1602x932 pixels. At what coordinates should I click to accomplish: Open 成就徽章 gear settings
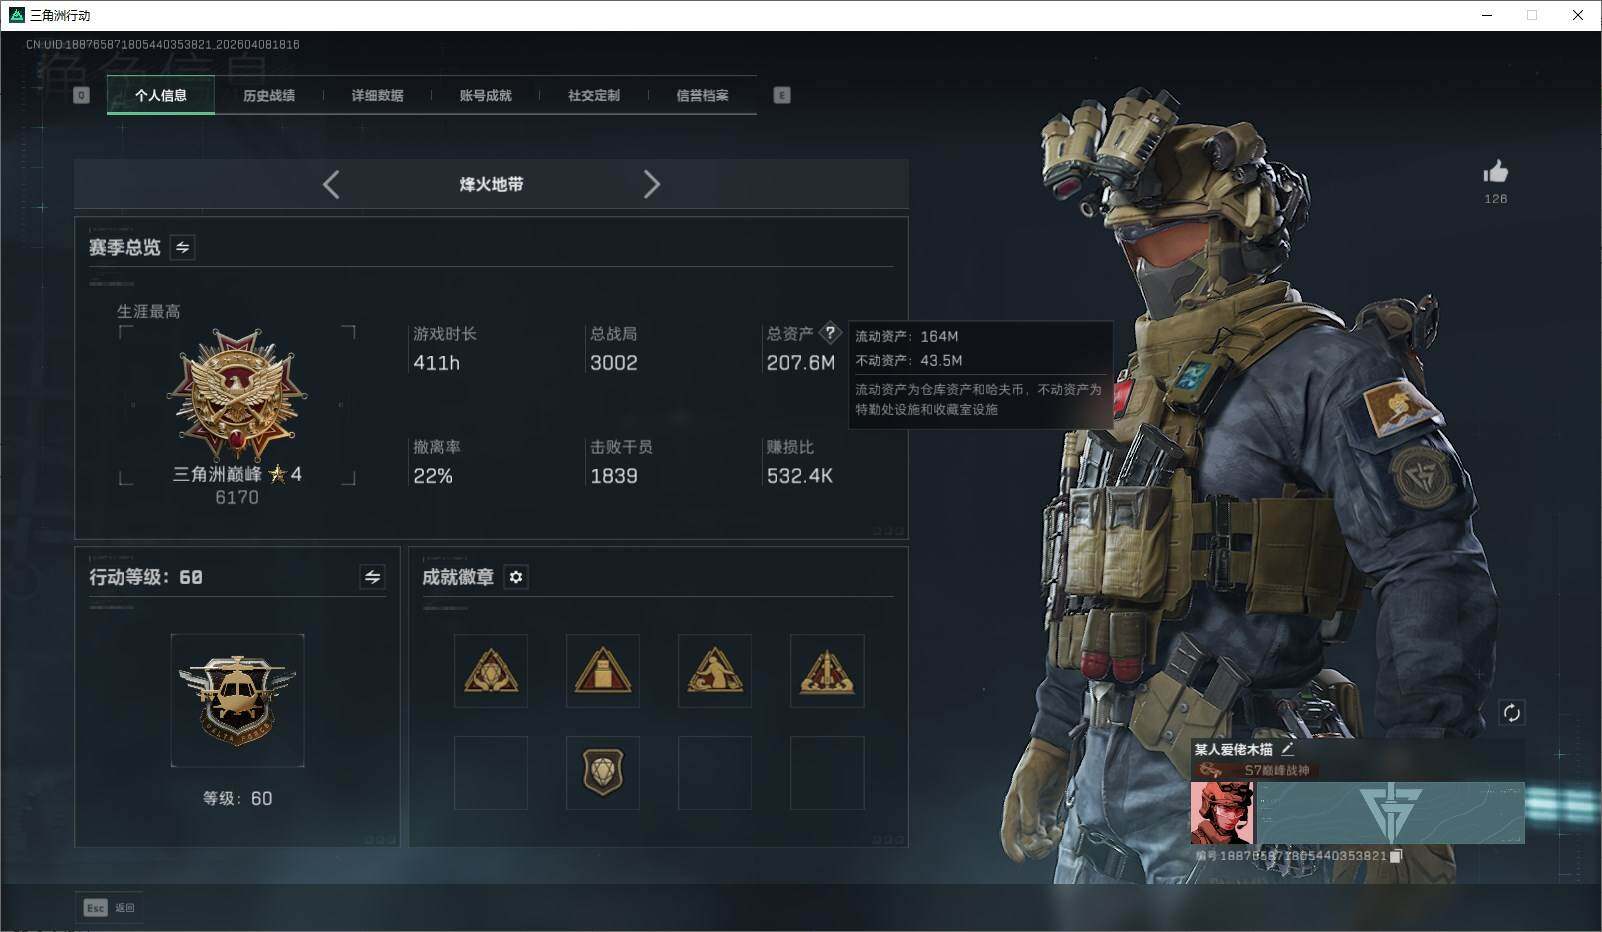516,577
